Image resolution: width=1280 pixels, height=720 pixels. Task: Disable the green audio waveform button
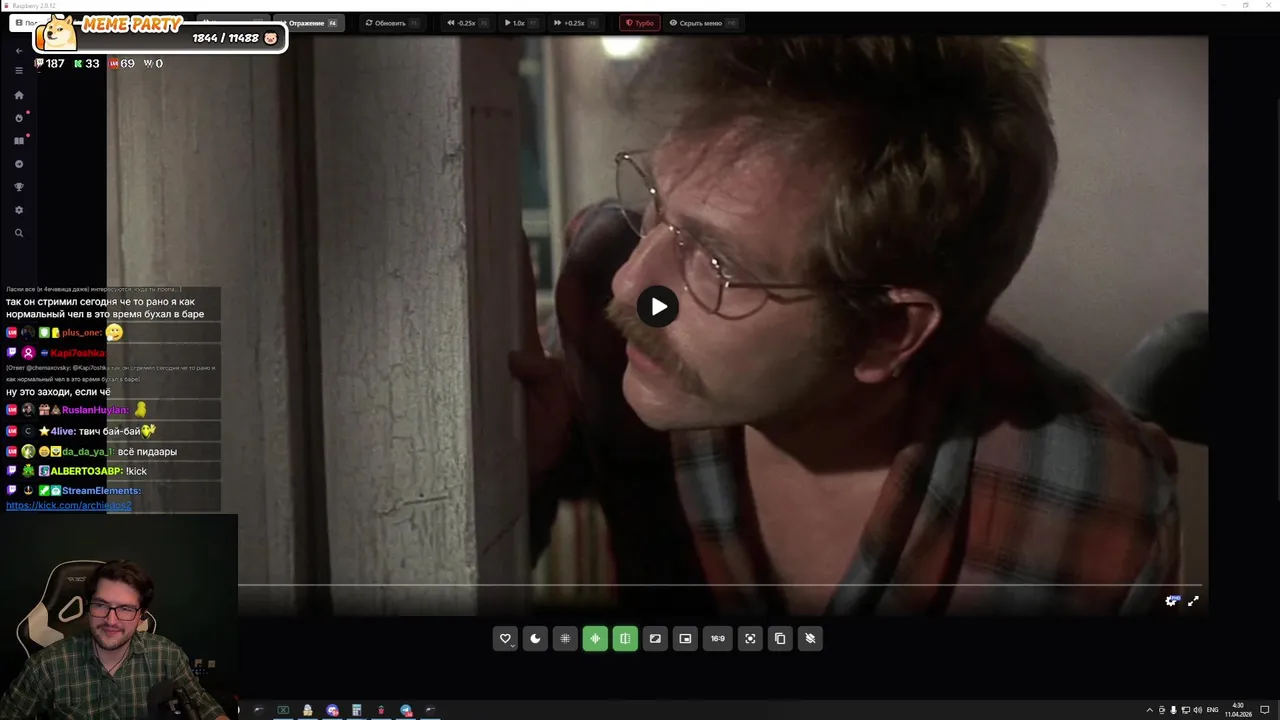(595, 638)
